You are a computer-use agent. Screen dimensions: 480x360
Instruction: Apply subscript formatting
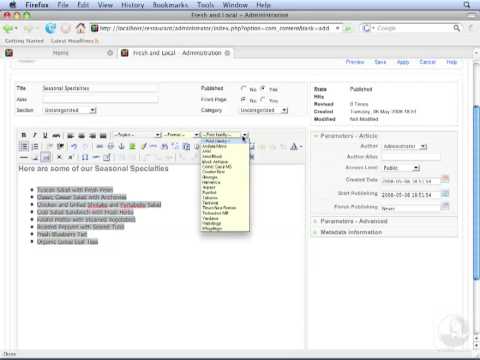(59, 157)
